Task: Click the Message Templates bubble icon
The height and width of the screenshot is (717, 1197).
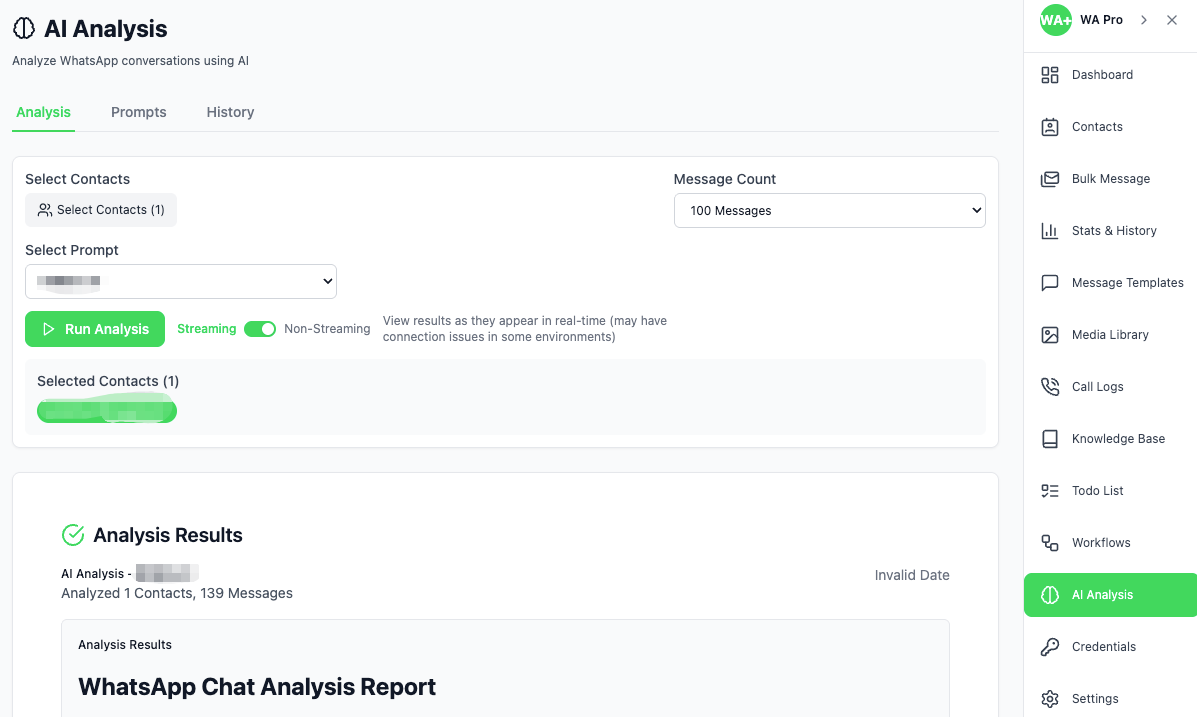Action: [x=1050, y=283]
